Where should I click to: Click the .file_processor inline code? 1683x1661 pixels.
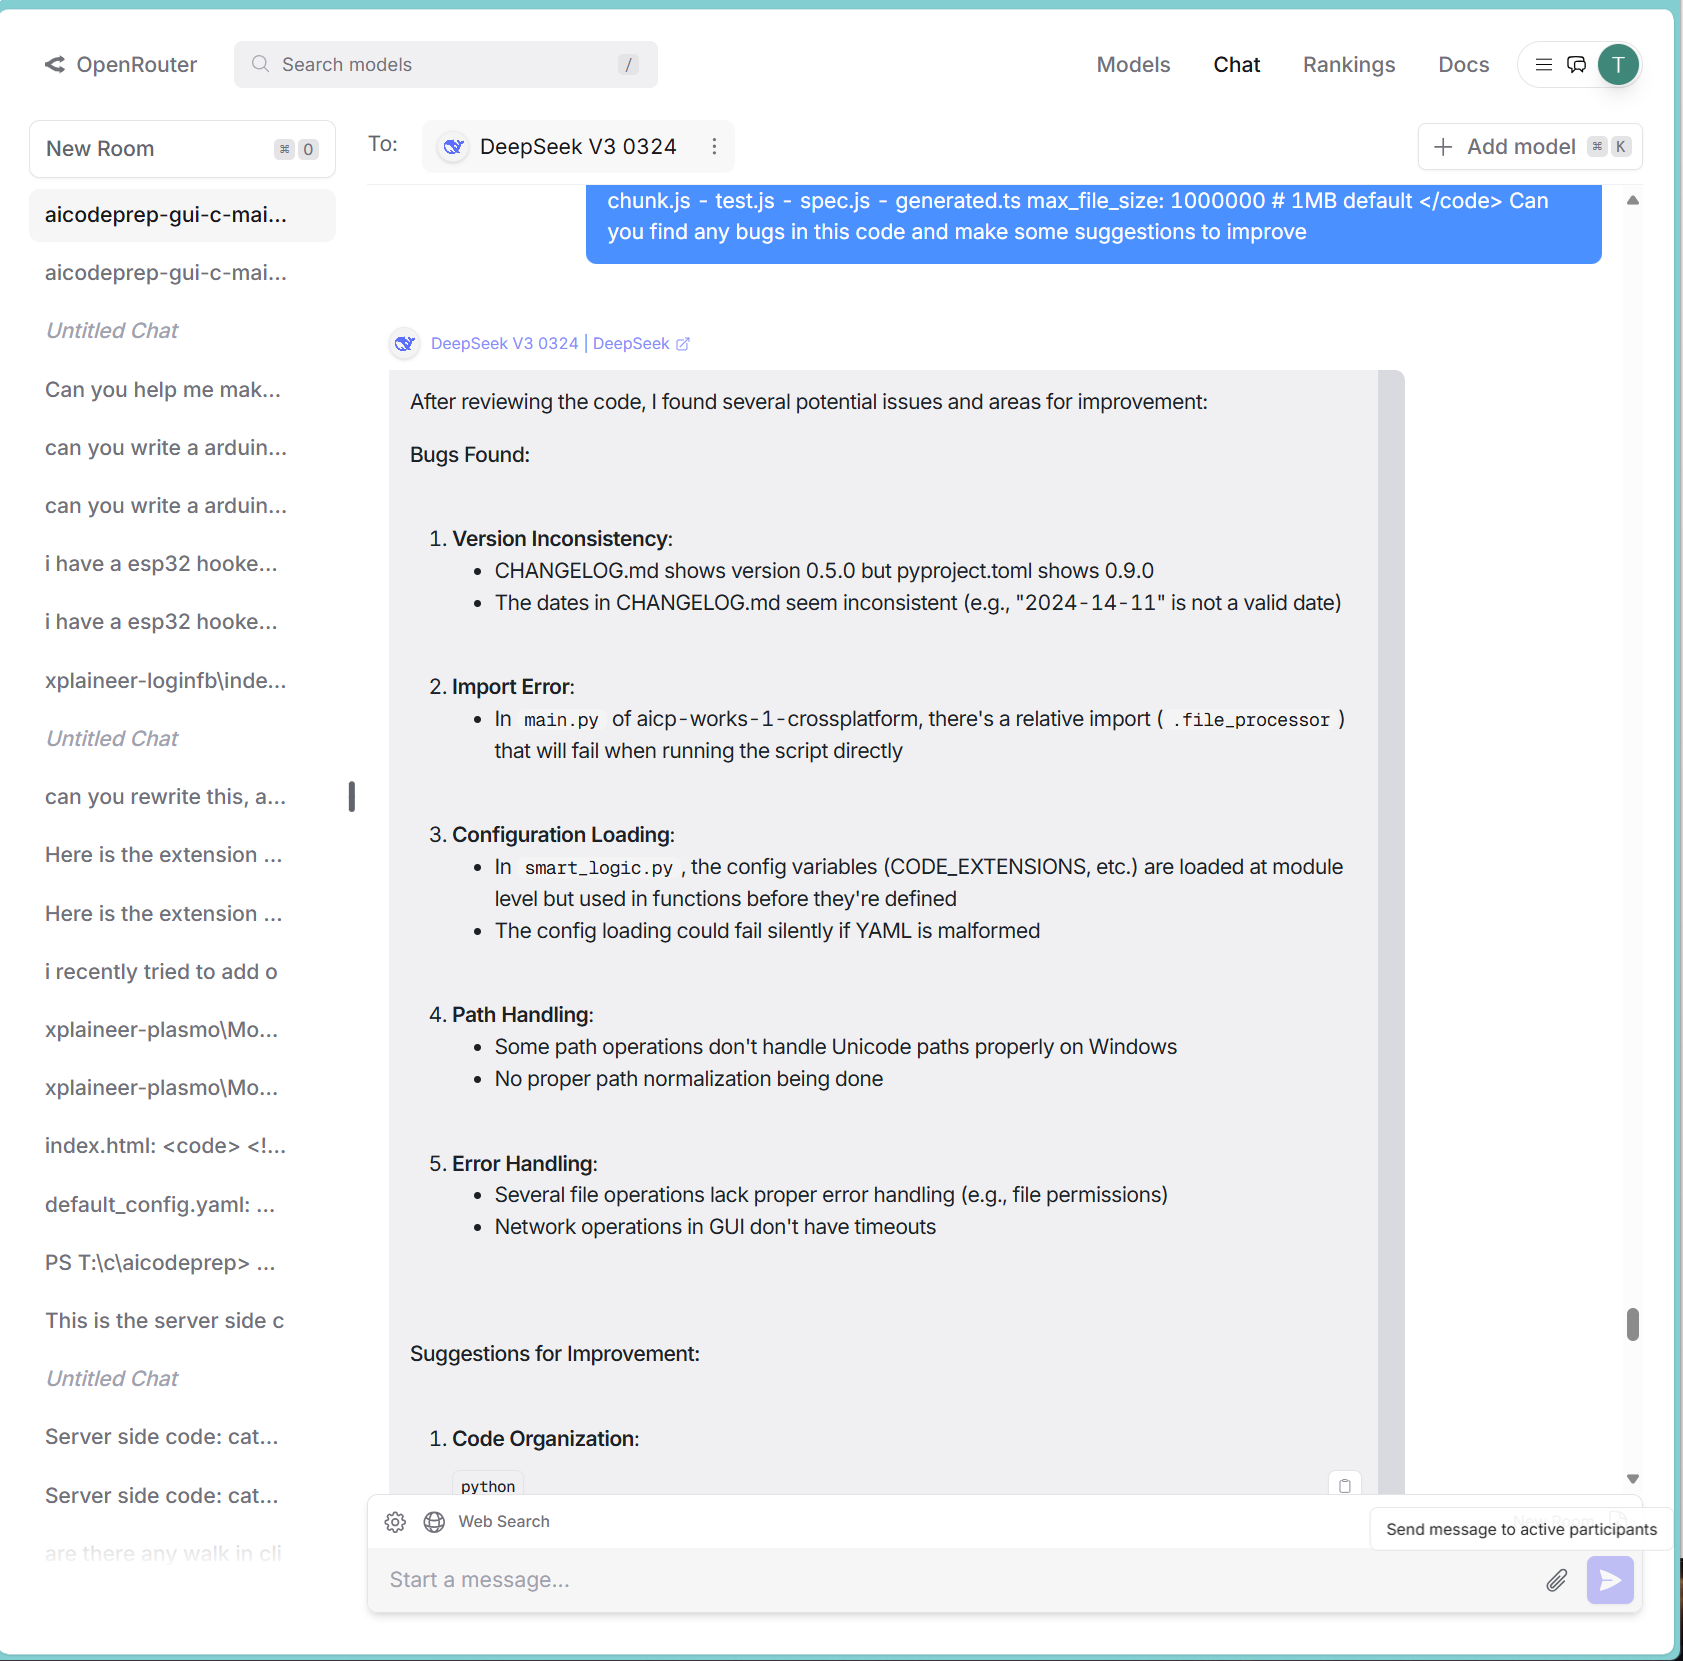point(1251,720)
